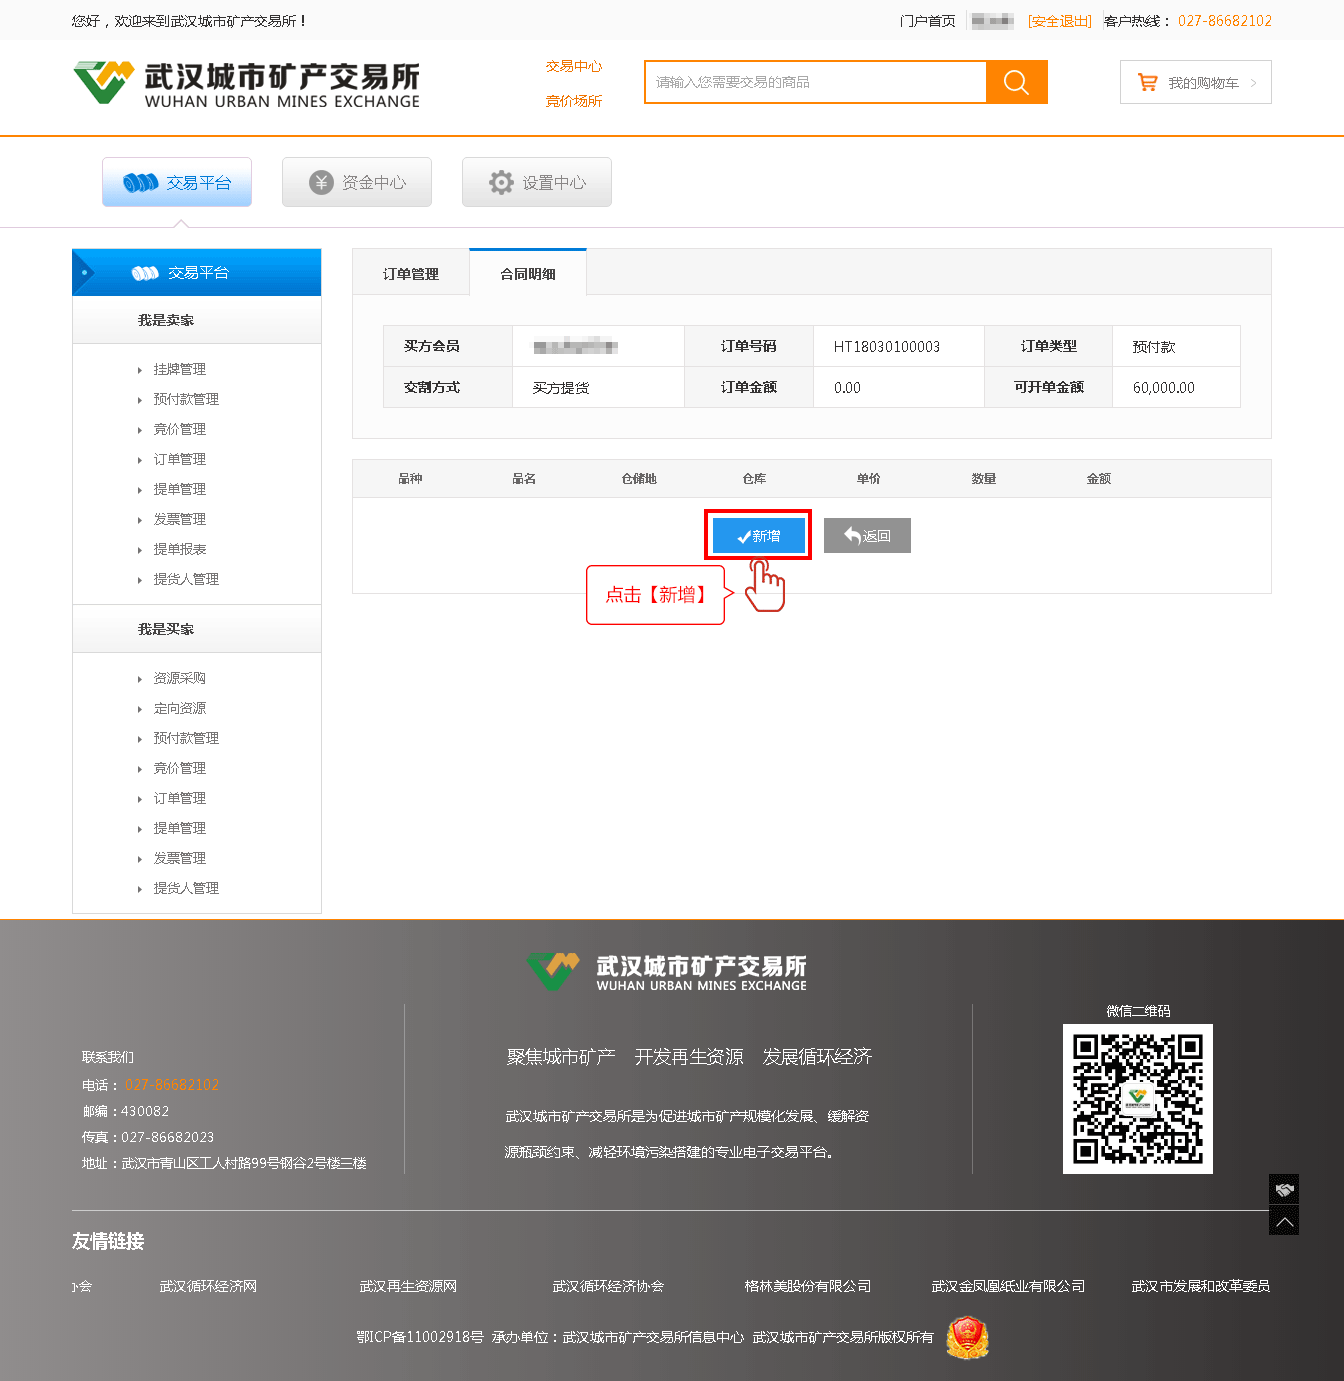Open the 资金中心 funds center tab

(x=357, y=182)
